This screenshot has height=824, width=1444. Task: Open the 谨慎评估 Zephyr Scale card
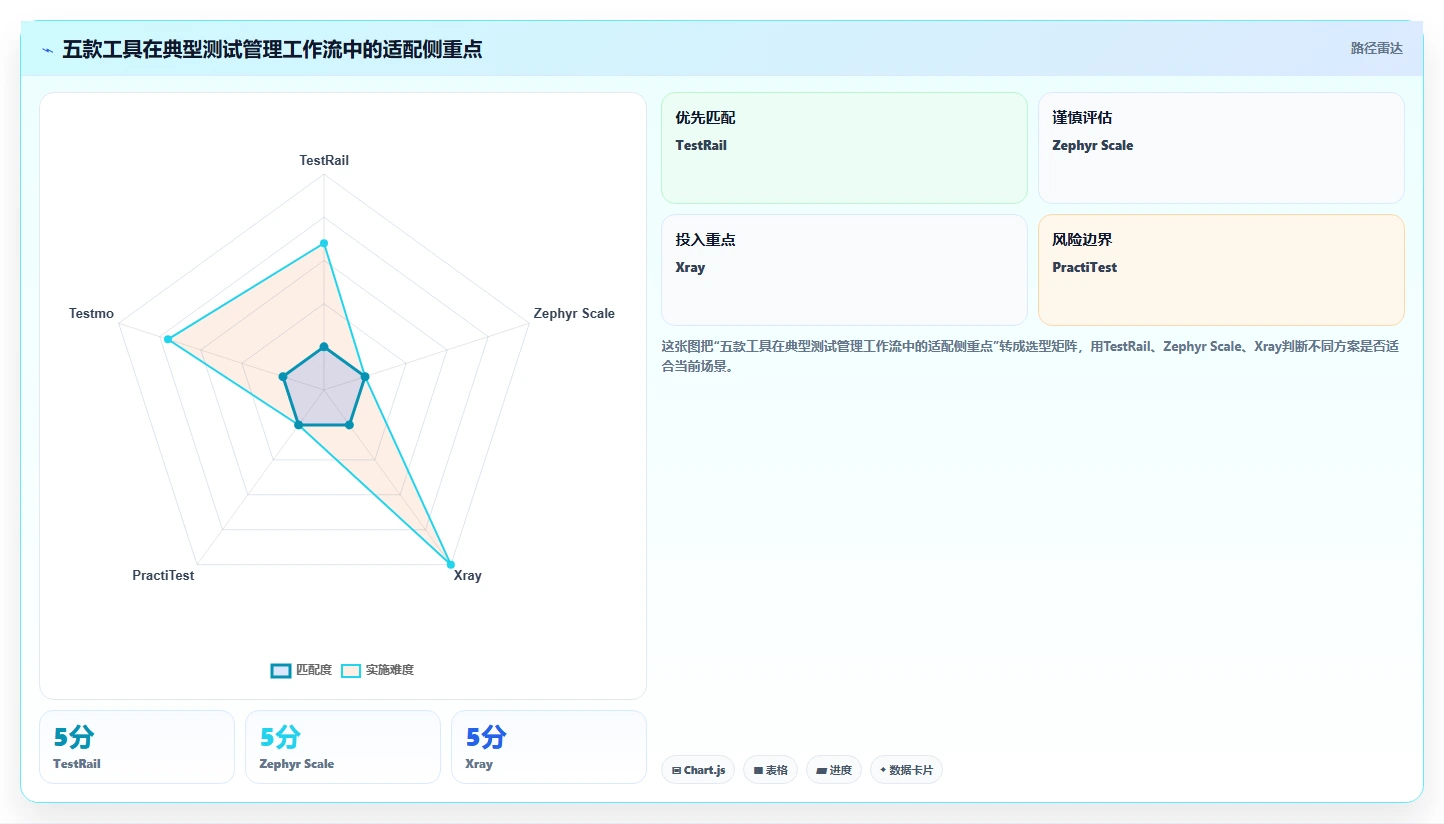(1221, 148)
